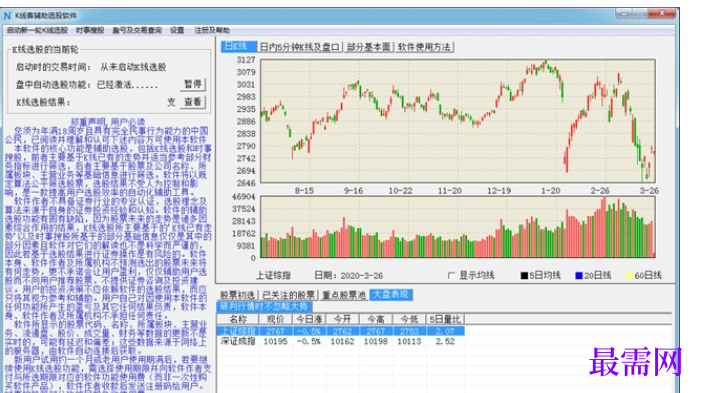Open the 盈亏及交易查询 menu
Viewport: 701px width, 393px height.
(136, 30)
